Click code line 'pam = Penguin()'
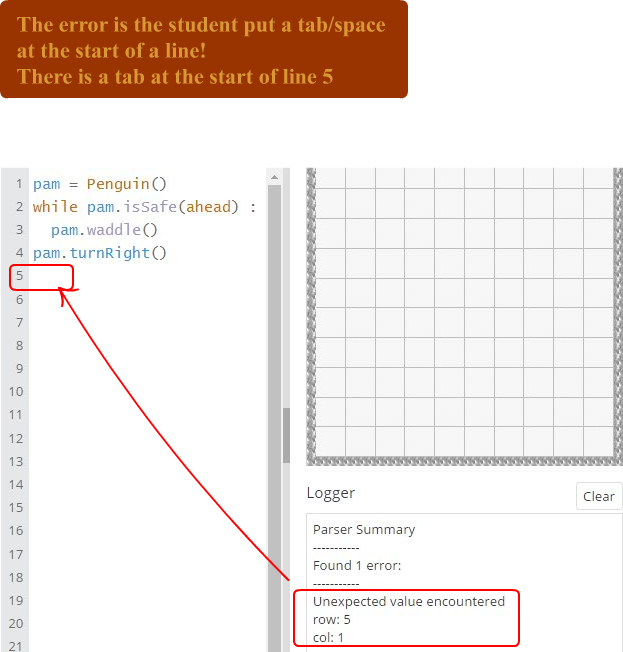623x652 pixels. pyautogui.click(x=99, y=184)
